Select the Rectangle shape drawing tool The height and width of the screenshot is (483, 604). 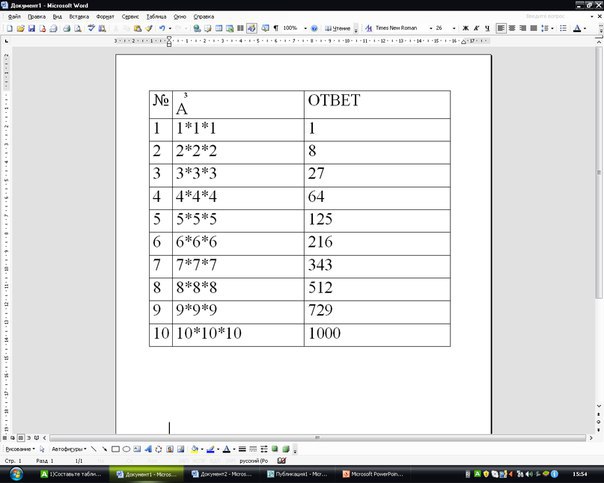coord(116,450)
